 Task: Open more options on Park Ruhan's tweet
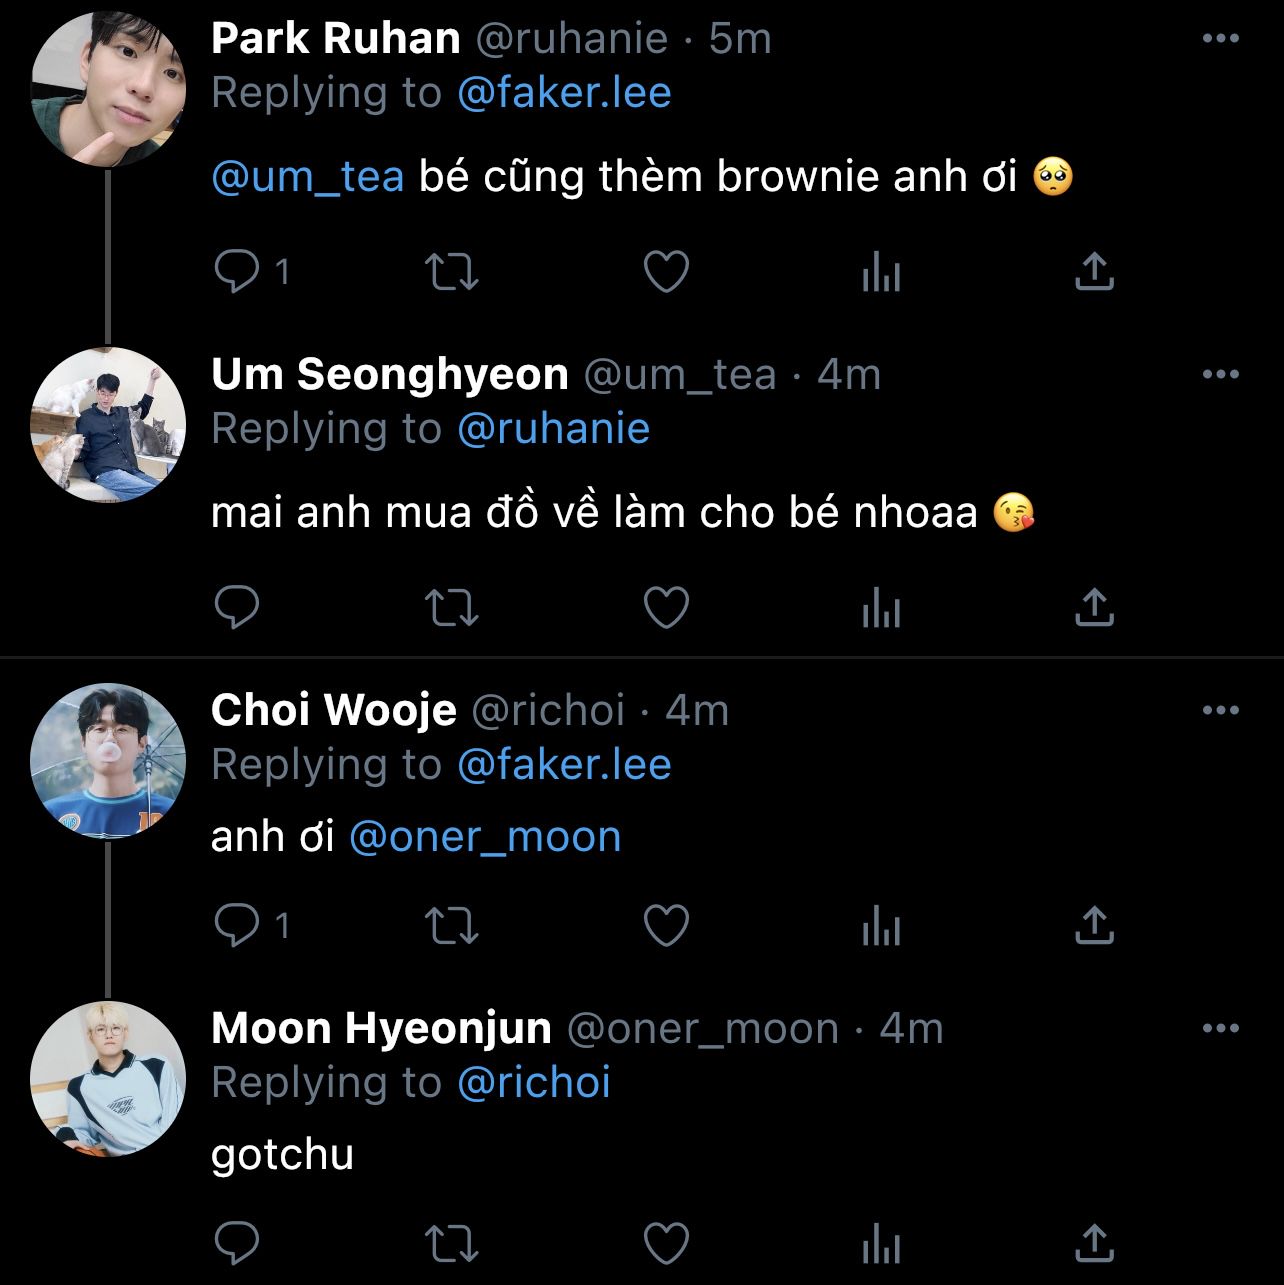tap(1220, 39)
